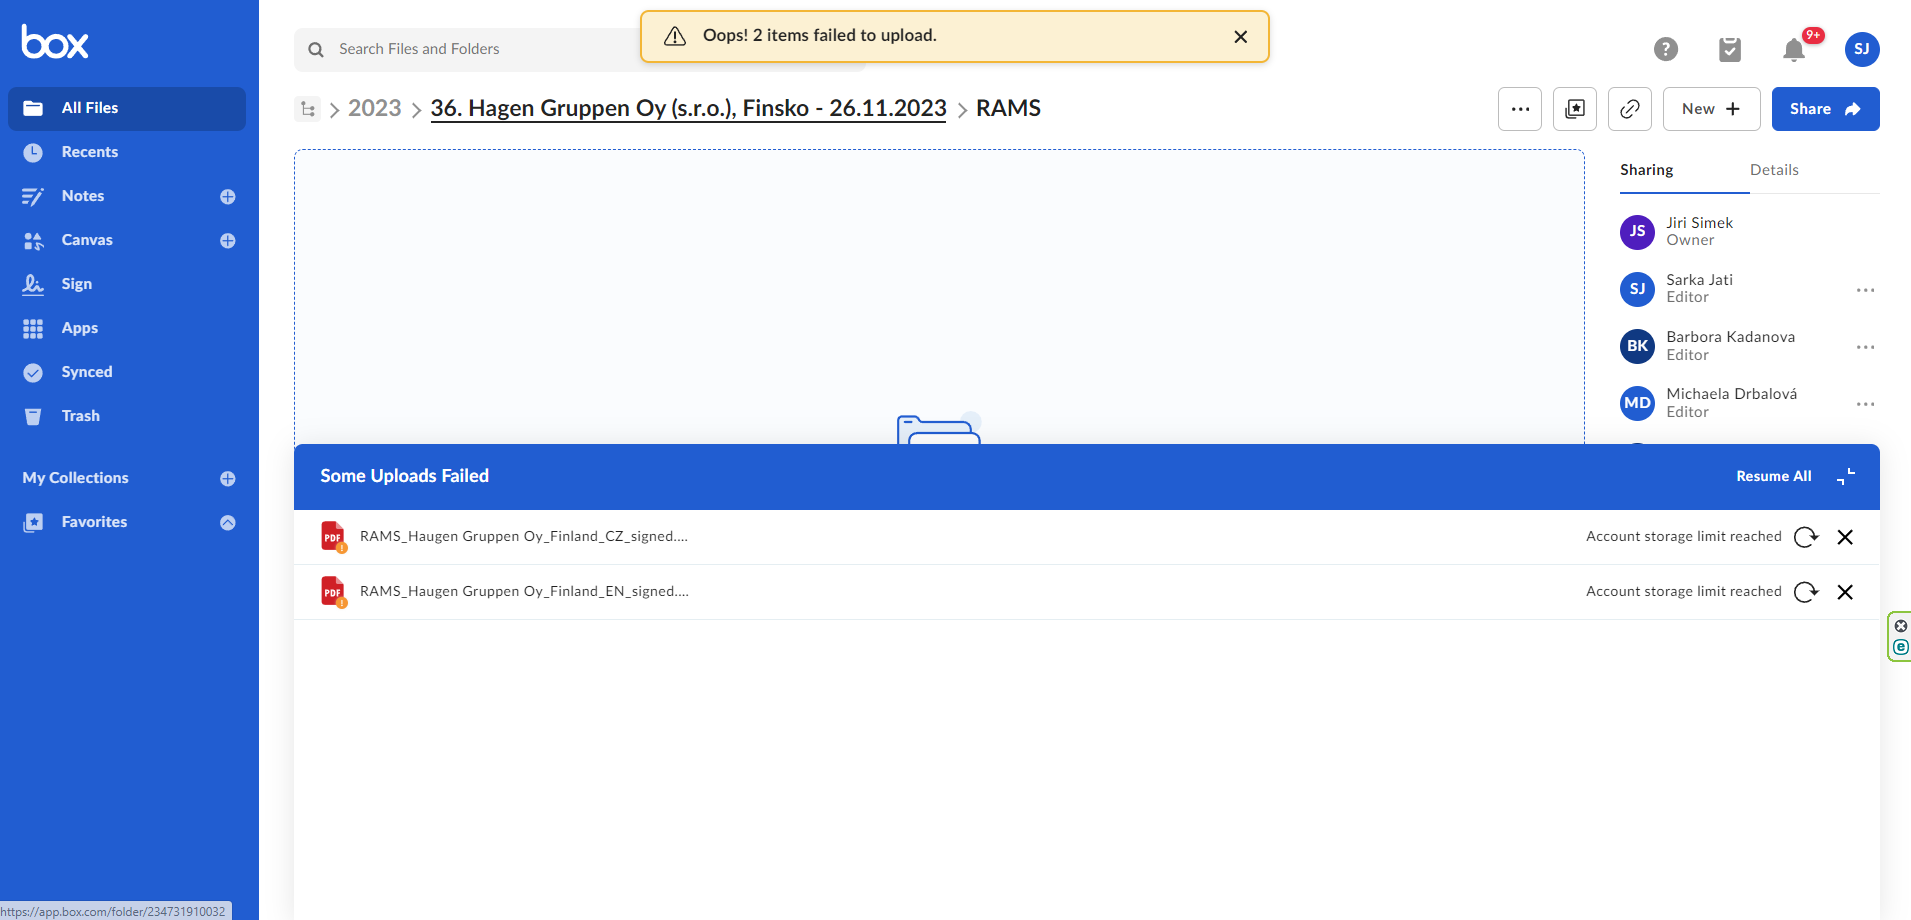Open the Favorites collection
Viewport: 1911px width, 920px height.
(94, 522)
